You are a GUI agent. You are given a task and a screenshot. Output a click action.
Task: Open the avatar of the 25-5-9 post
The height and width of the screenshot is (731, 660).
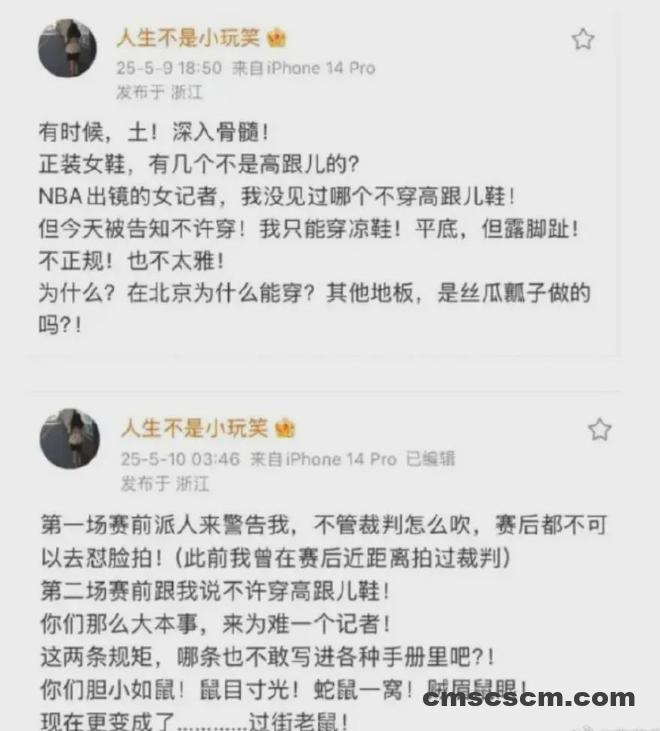pyautogui.click(x=68, y=48)
